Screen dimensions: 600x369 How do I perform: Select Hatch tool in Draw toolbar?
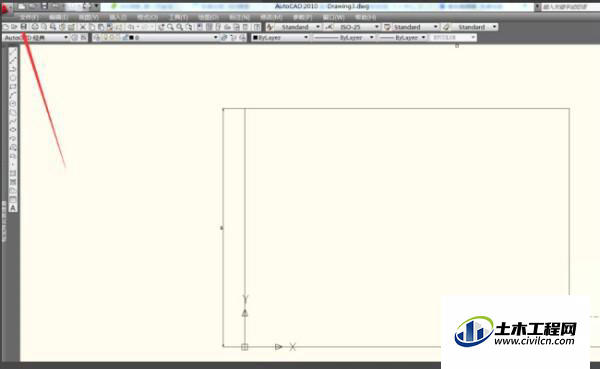click(13, 173)
